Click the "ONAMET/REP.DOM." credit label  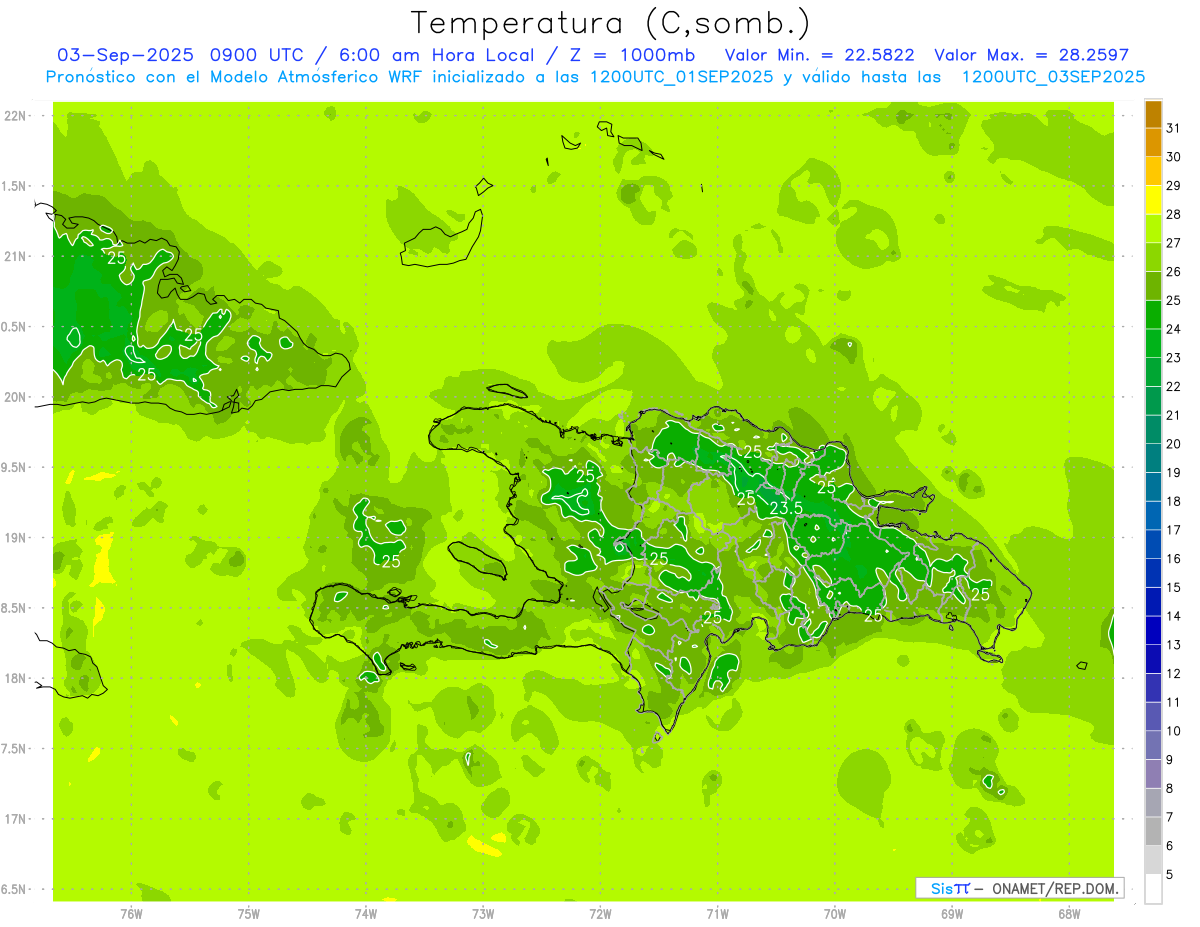coord(1053,888)
